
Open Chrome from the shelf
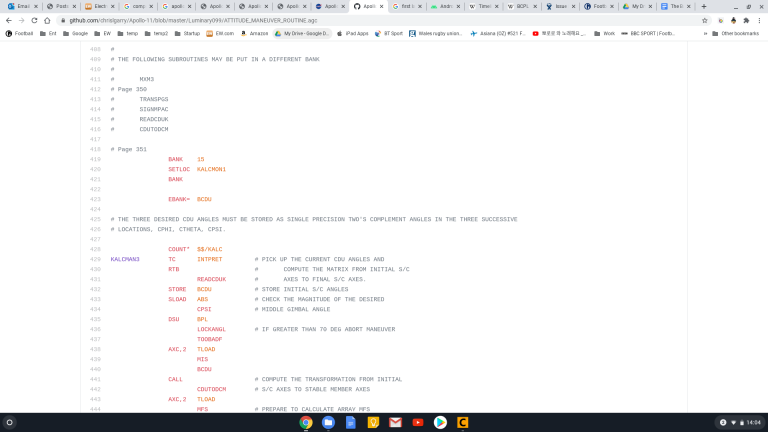tap(306, 422)
